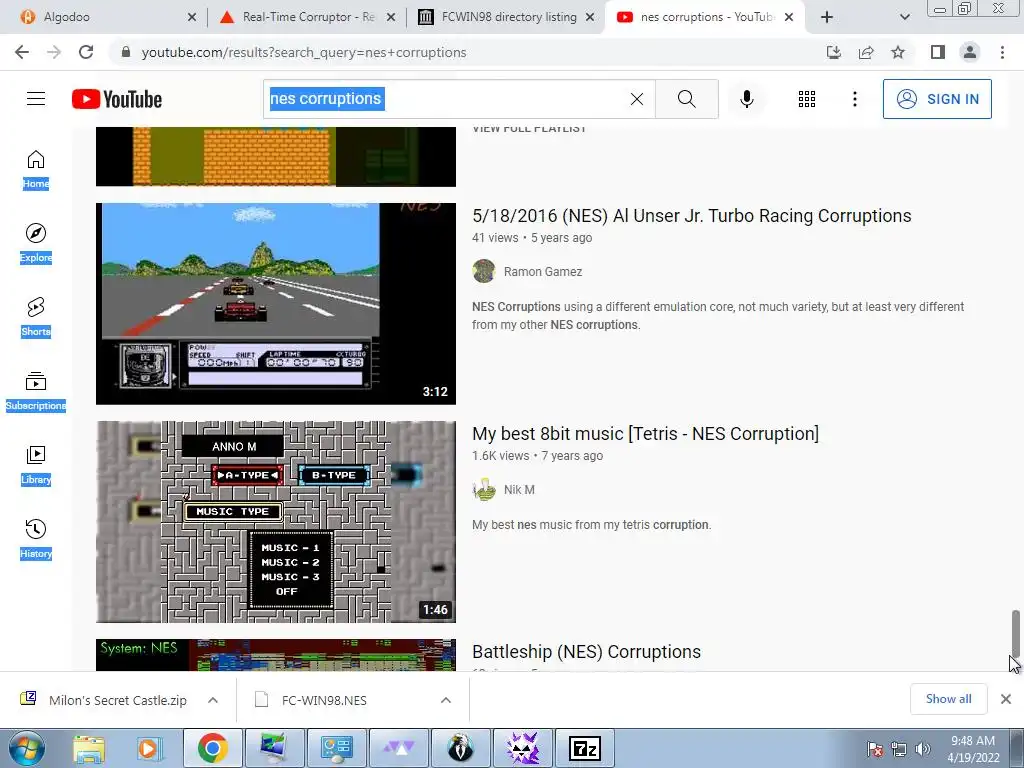Close the FCWIN98 directory listing tab

point(590,17)
